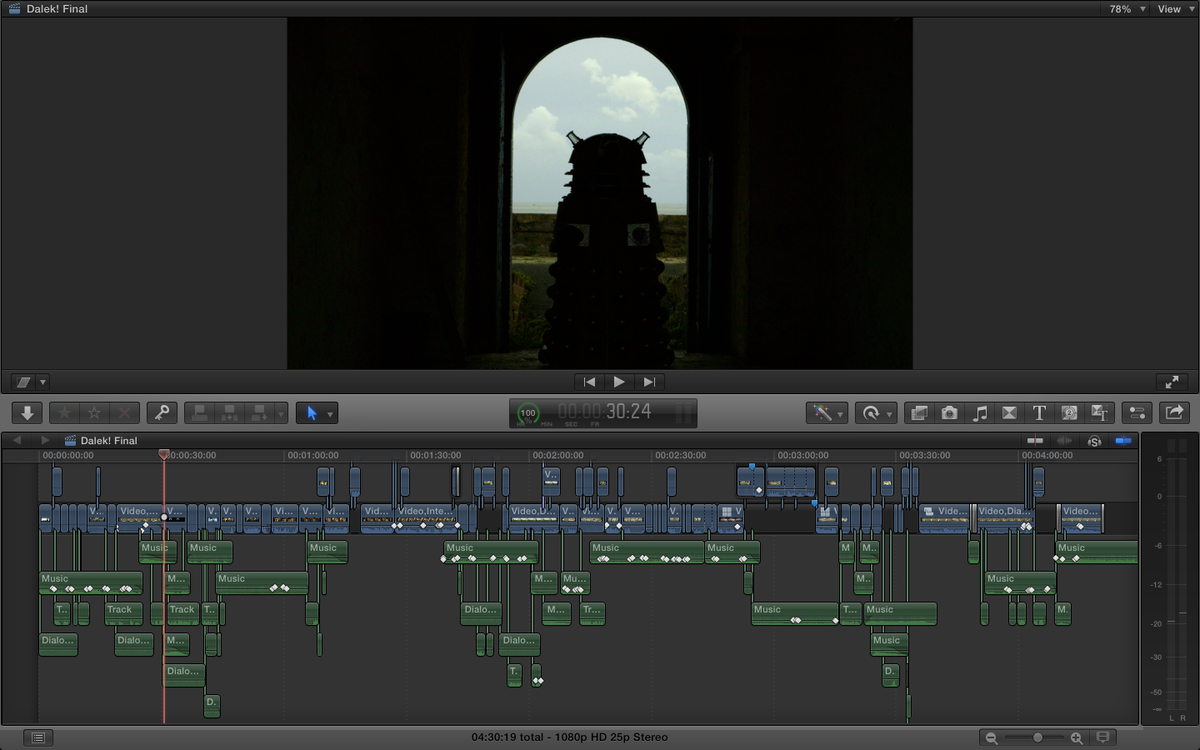Show the Titles browser T icon
Image resolution: width=1200 pixels, height=750 pixels.
click(1039, 412)
